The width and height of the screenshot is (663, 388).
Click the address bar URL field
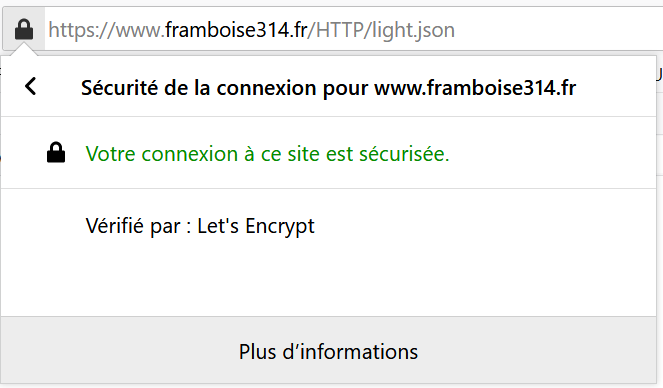[x=353, y=30]
